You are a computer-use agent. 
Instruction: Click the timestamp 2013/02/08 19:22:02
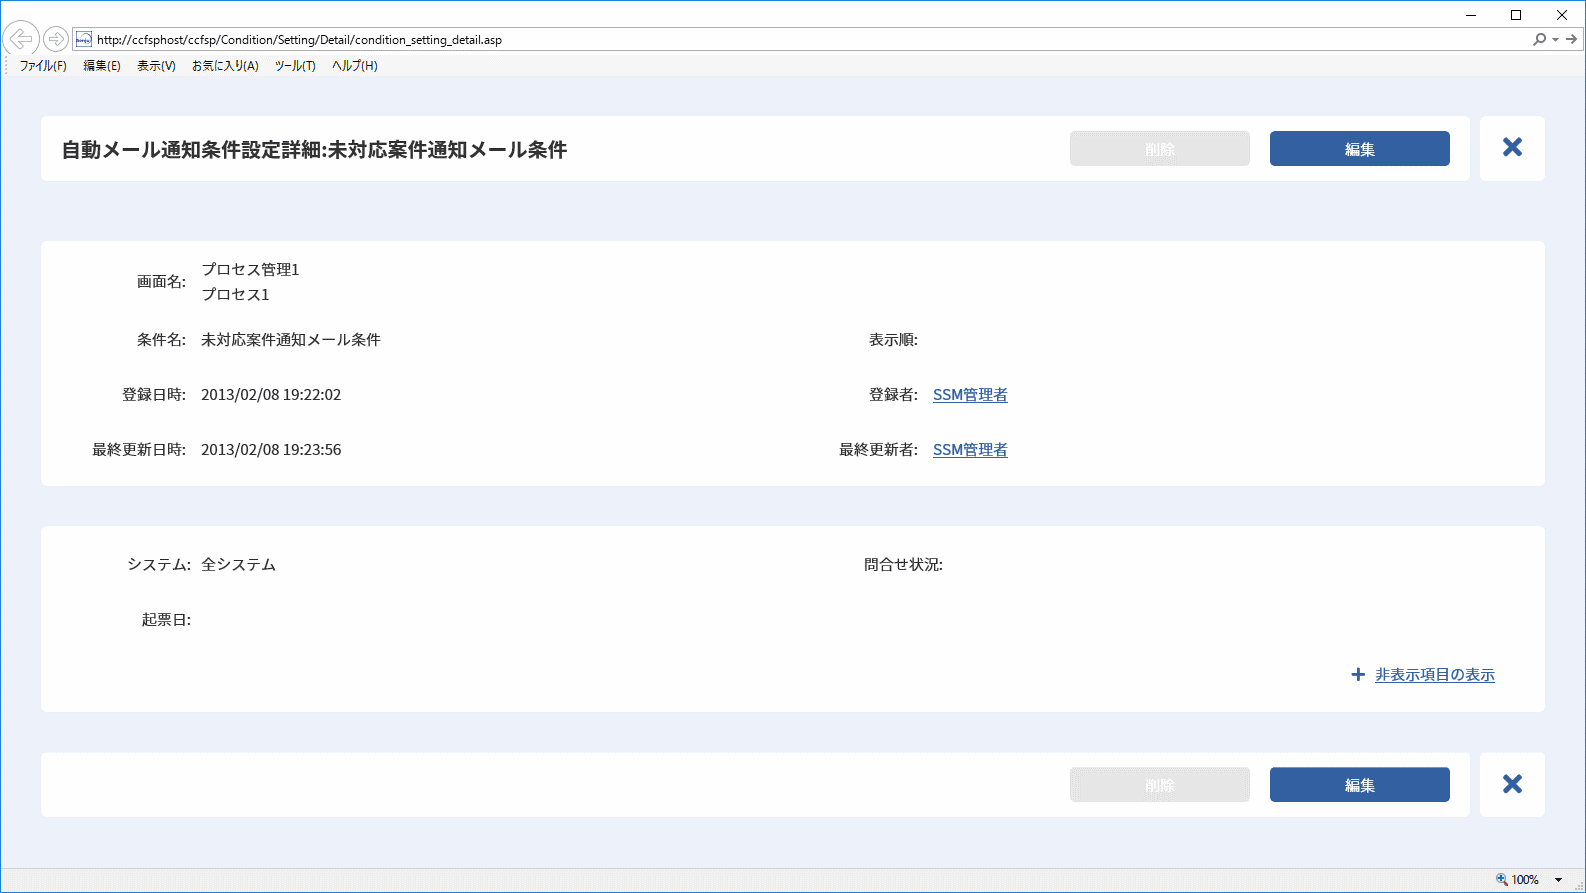coord(271,395)
